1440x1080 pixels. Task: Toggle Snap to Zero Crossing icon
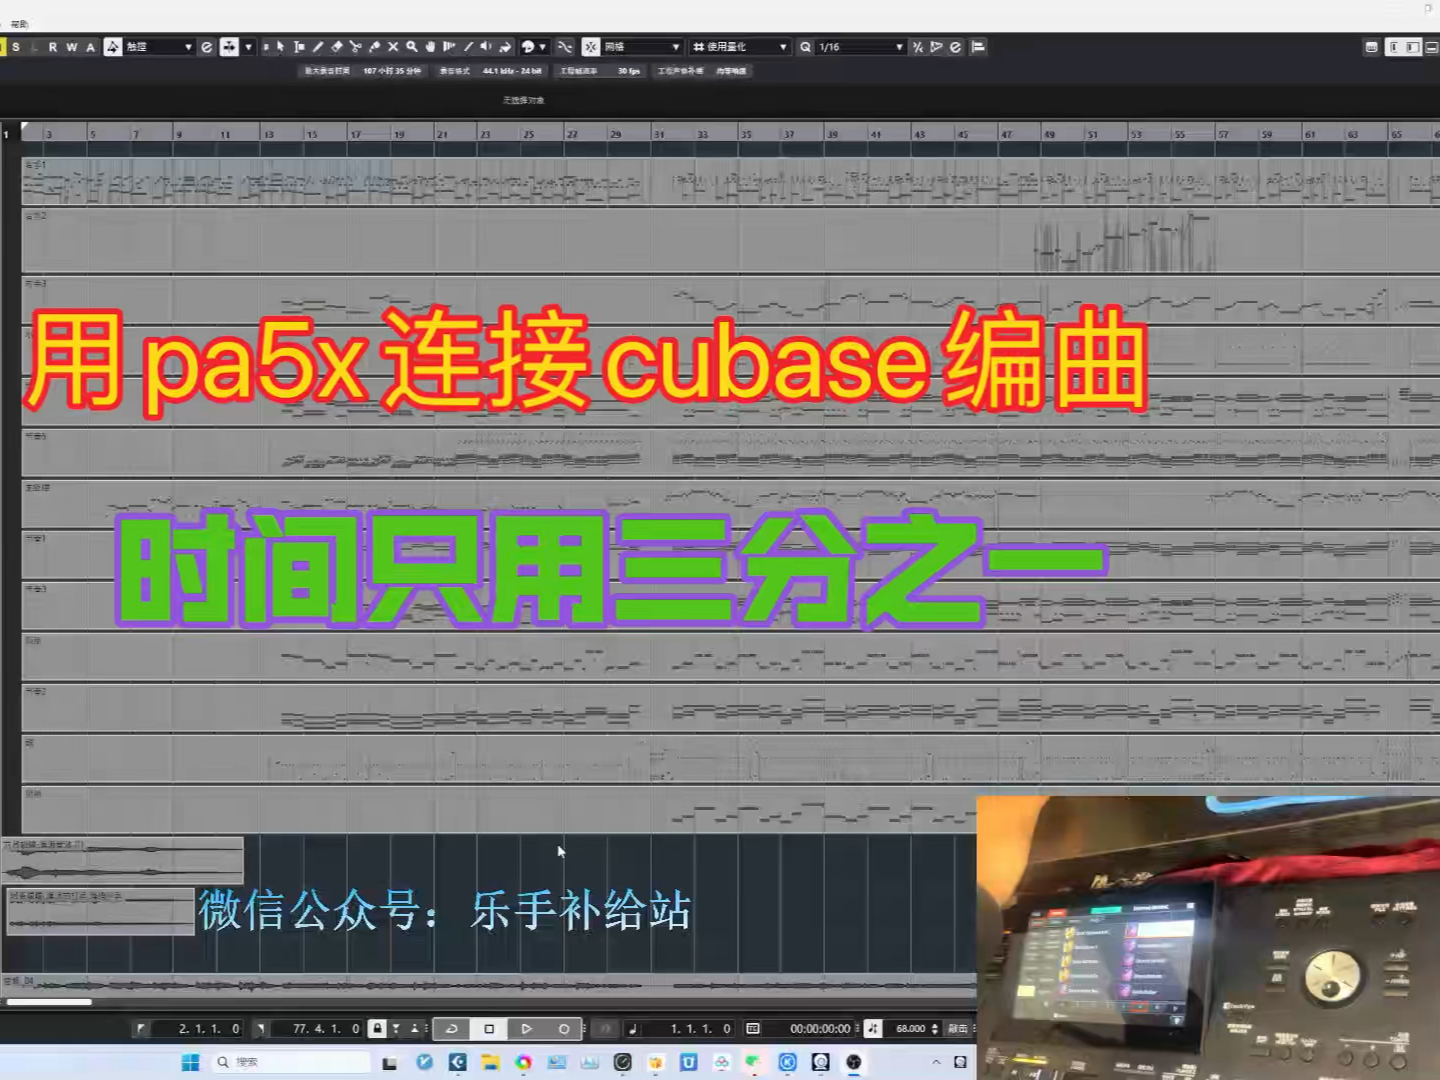(x=565, y=47)
